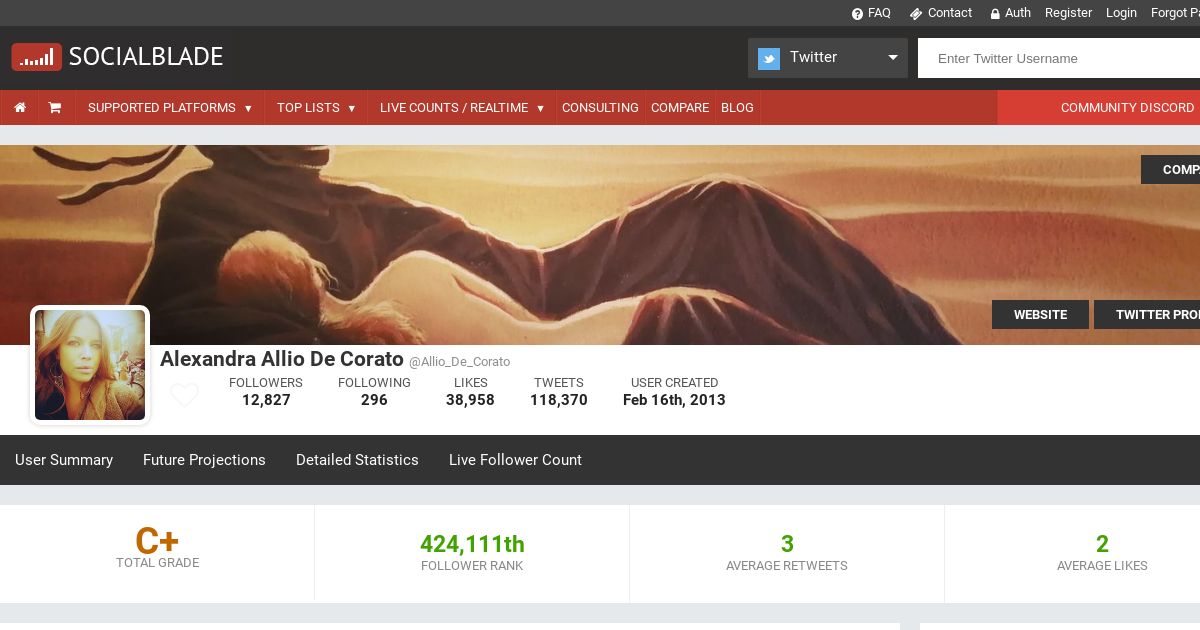This screenshot has width=1200, height=630.
Task: Click the profile picture thumbnail
Action: coord(90,365)
